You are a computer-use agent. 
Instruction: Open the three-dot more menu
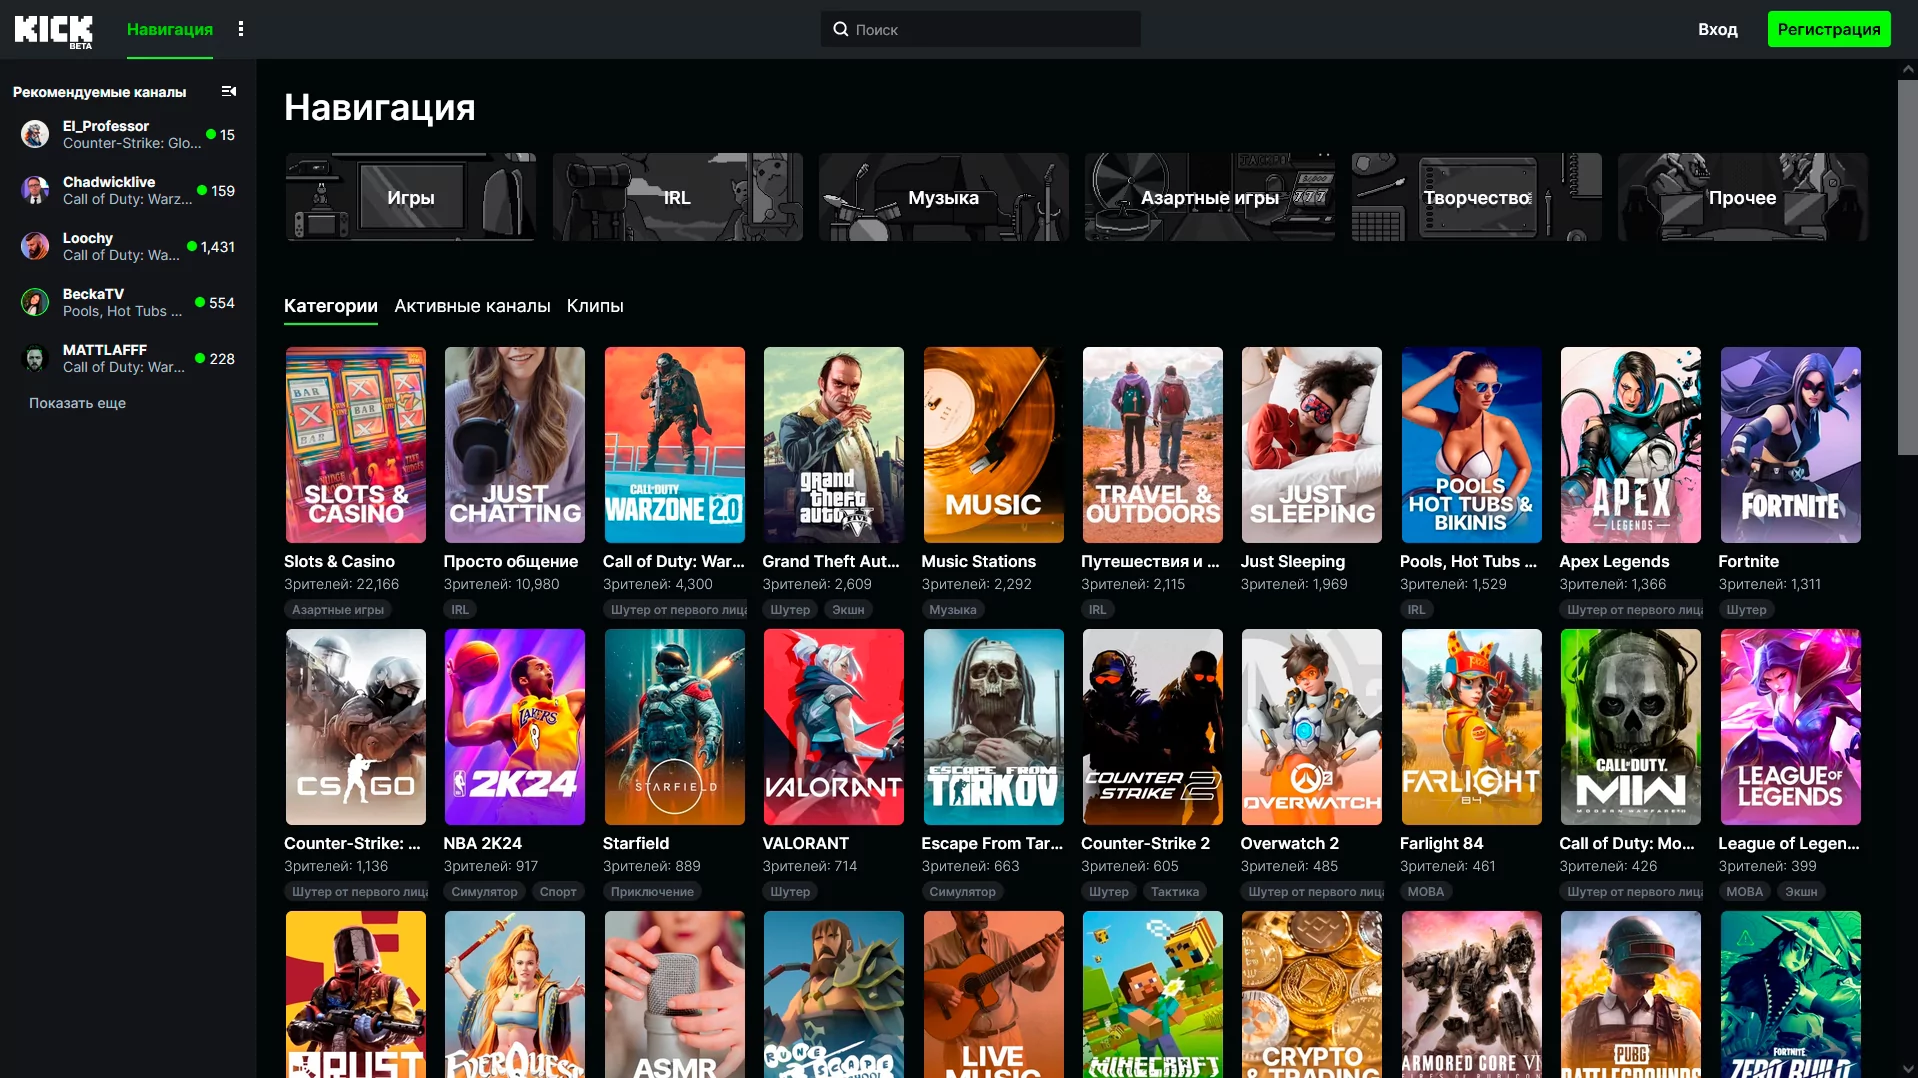241,29
